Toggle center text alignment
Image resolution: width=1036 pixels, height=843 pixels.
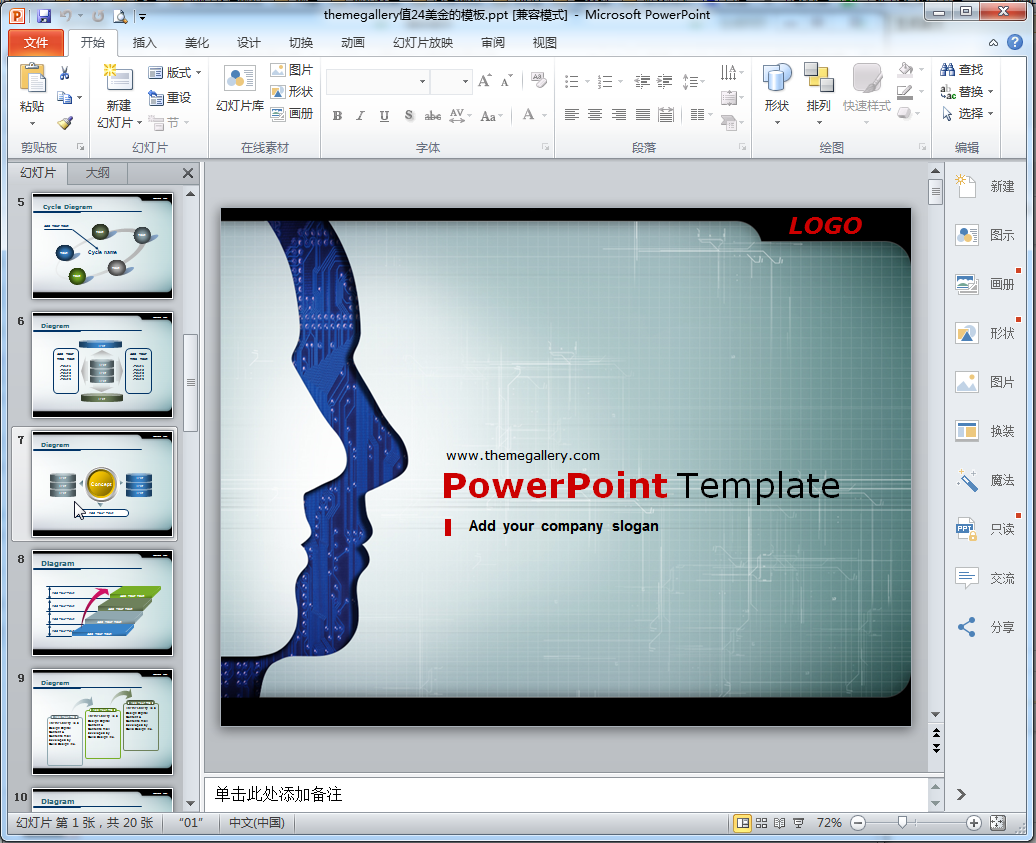coord(595,115)
